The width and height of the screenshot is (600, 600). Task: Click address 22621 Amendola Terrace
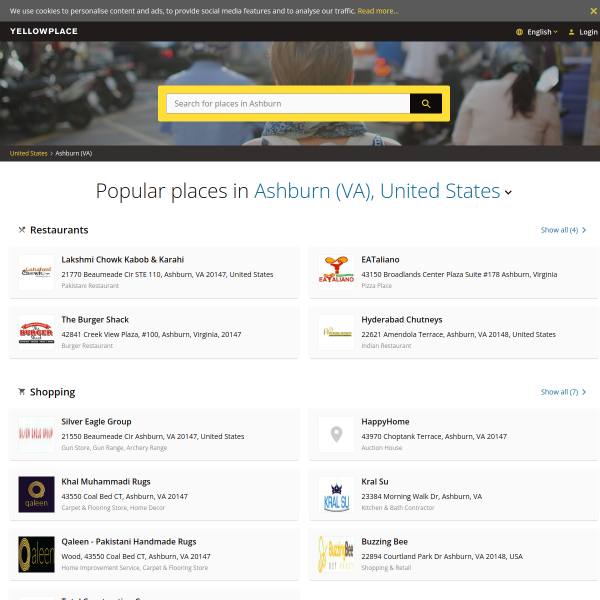458,334
